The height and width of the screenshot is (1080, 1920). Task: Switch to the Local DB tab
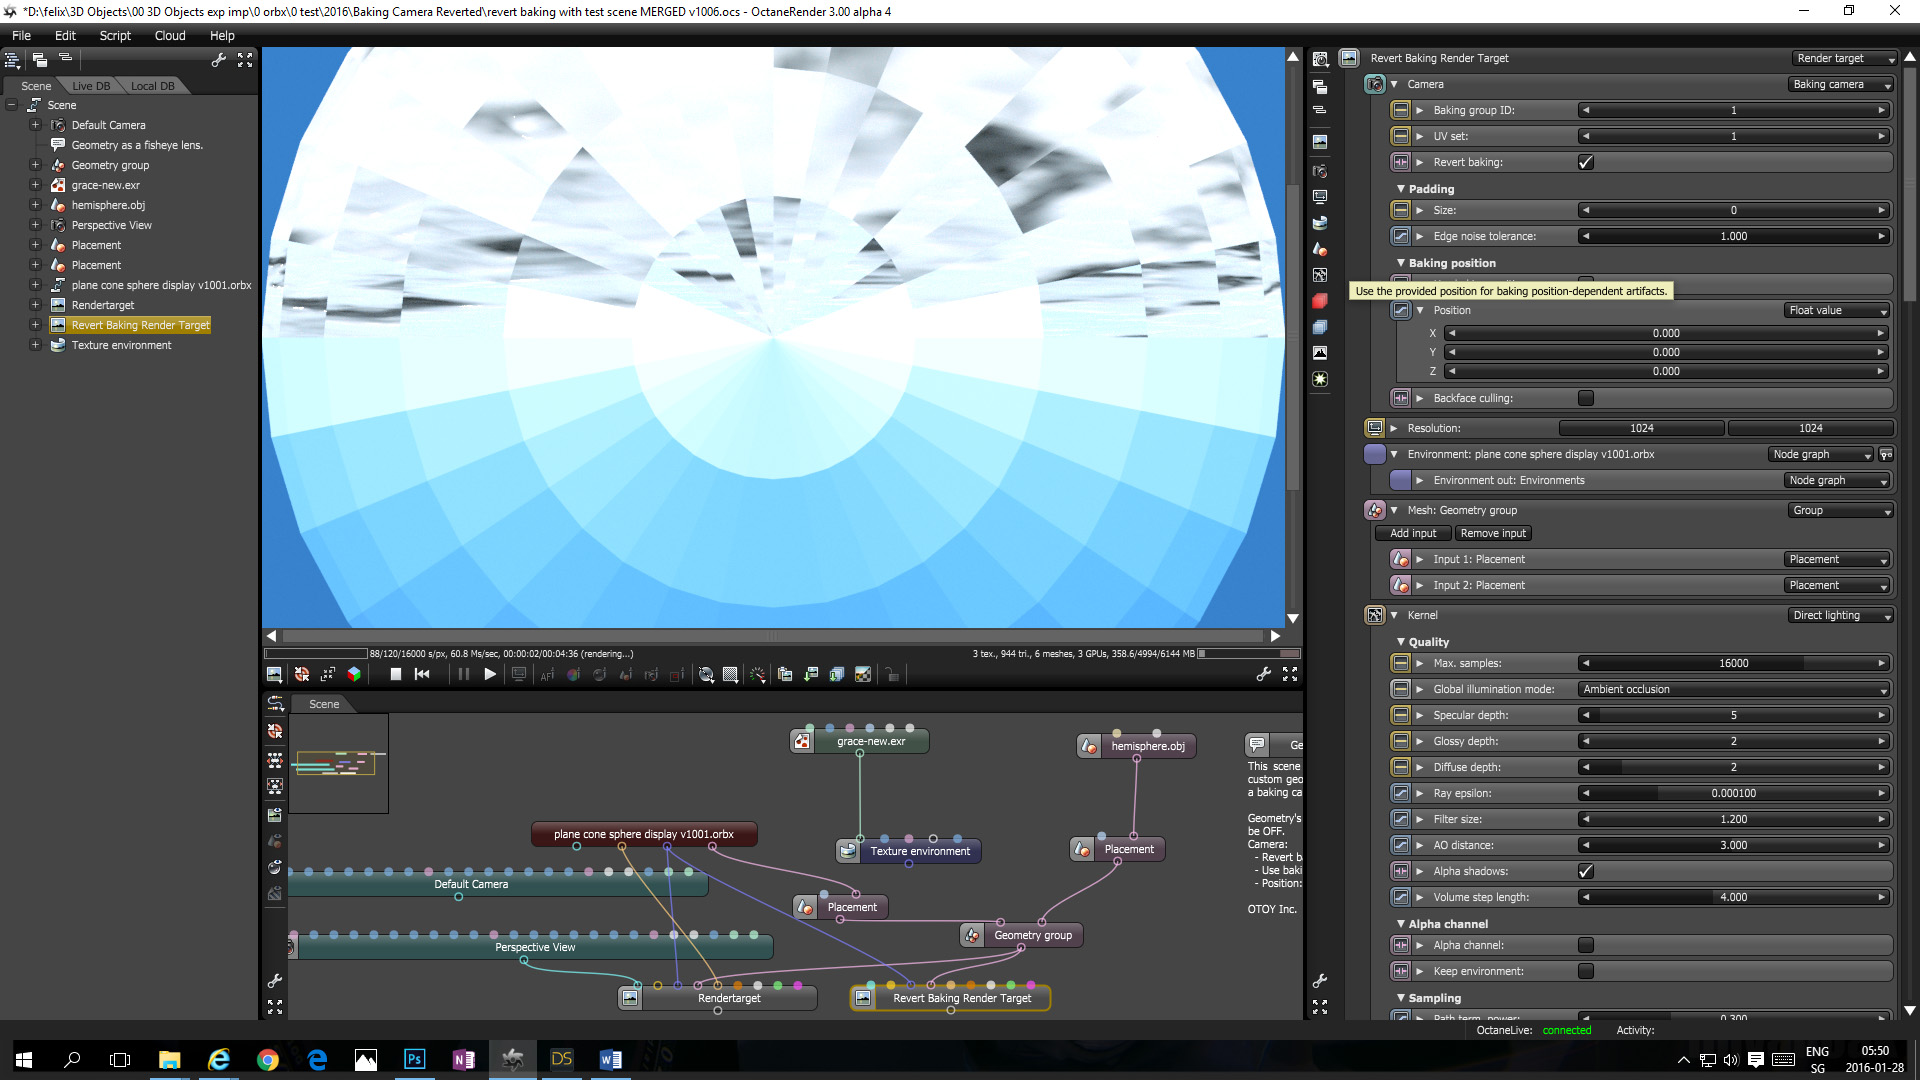pyautogui.click(x=152, y=86)
